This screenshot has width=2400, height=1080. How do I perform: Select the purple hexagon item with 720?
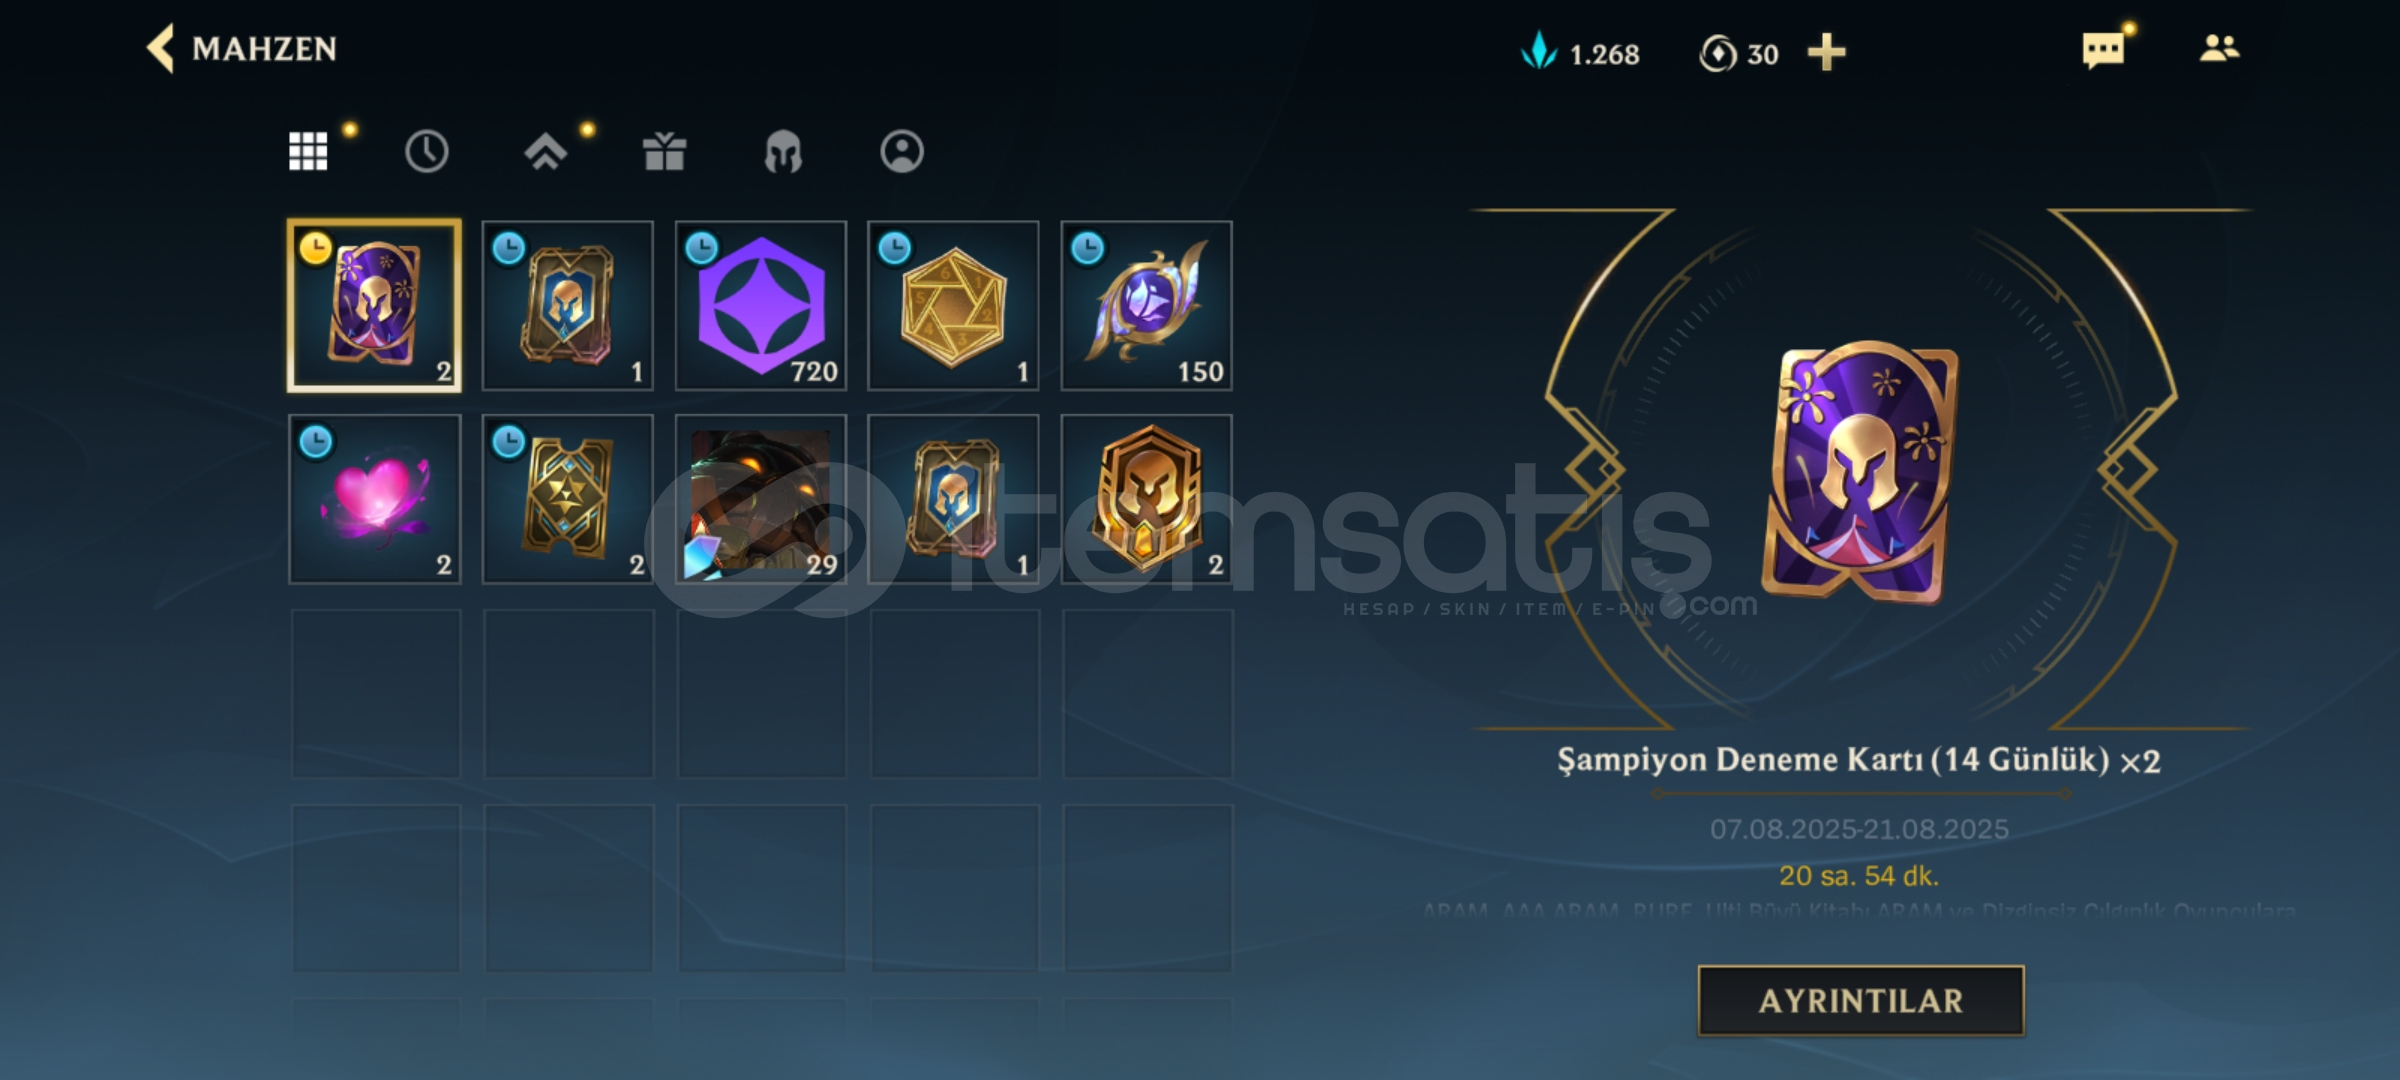click(x=761, y=305)
